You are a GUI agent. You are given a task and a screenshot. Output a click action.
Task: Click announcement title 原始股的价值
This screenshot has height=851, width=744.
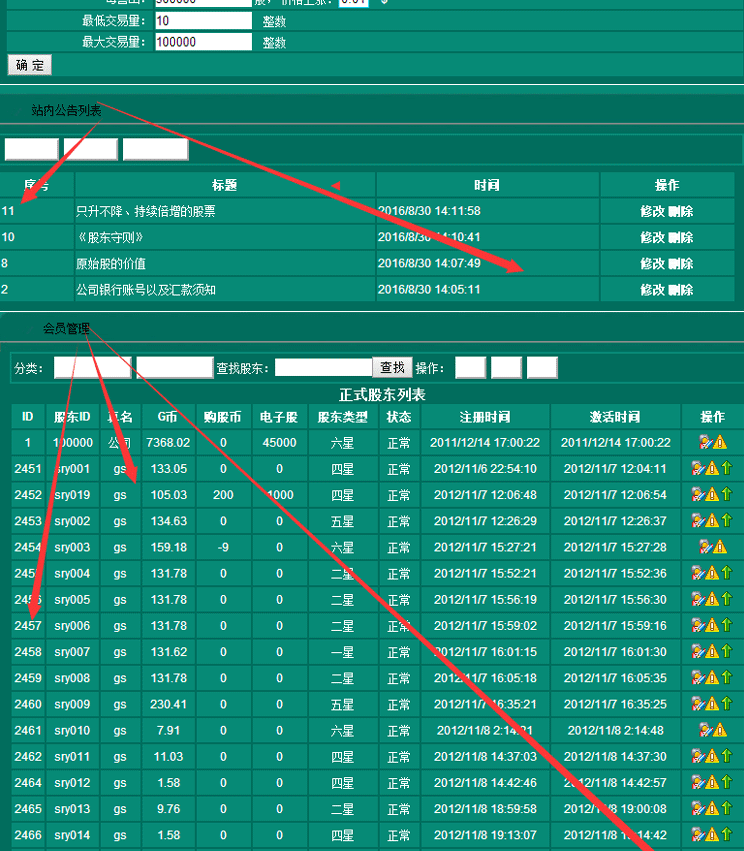(x=111, y=264)
